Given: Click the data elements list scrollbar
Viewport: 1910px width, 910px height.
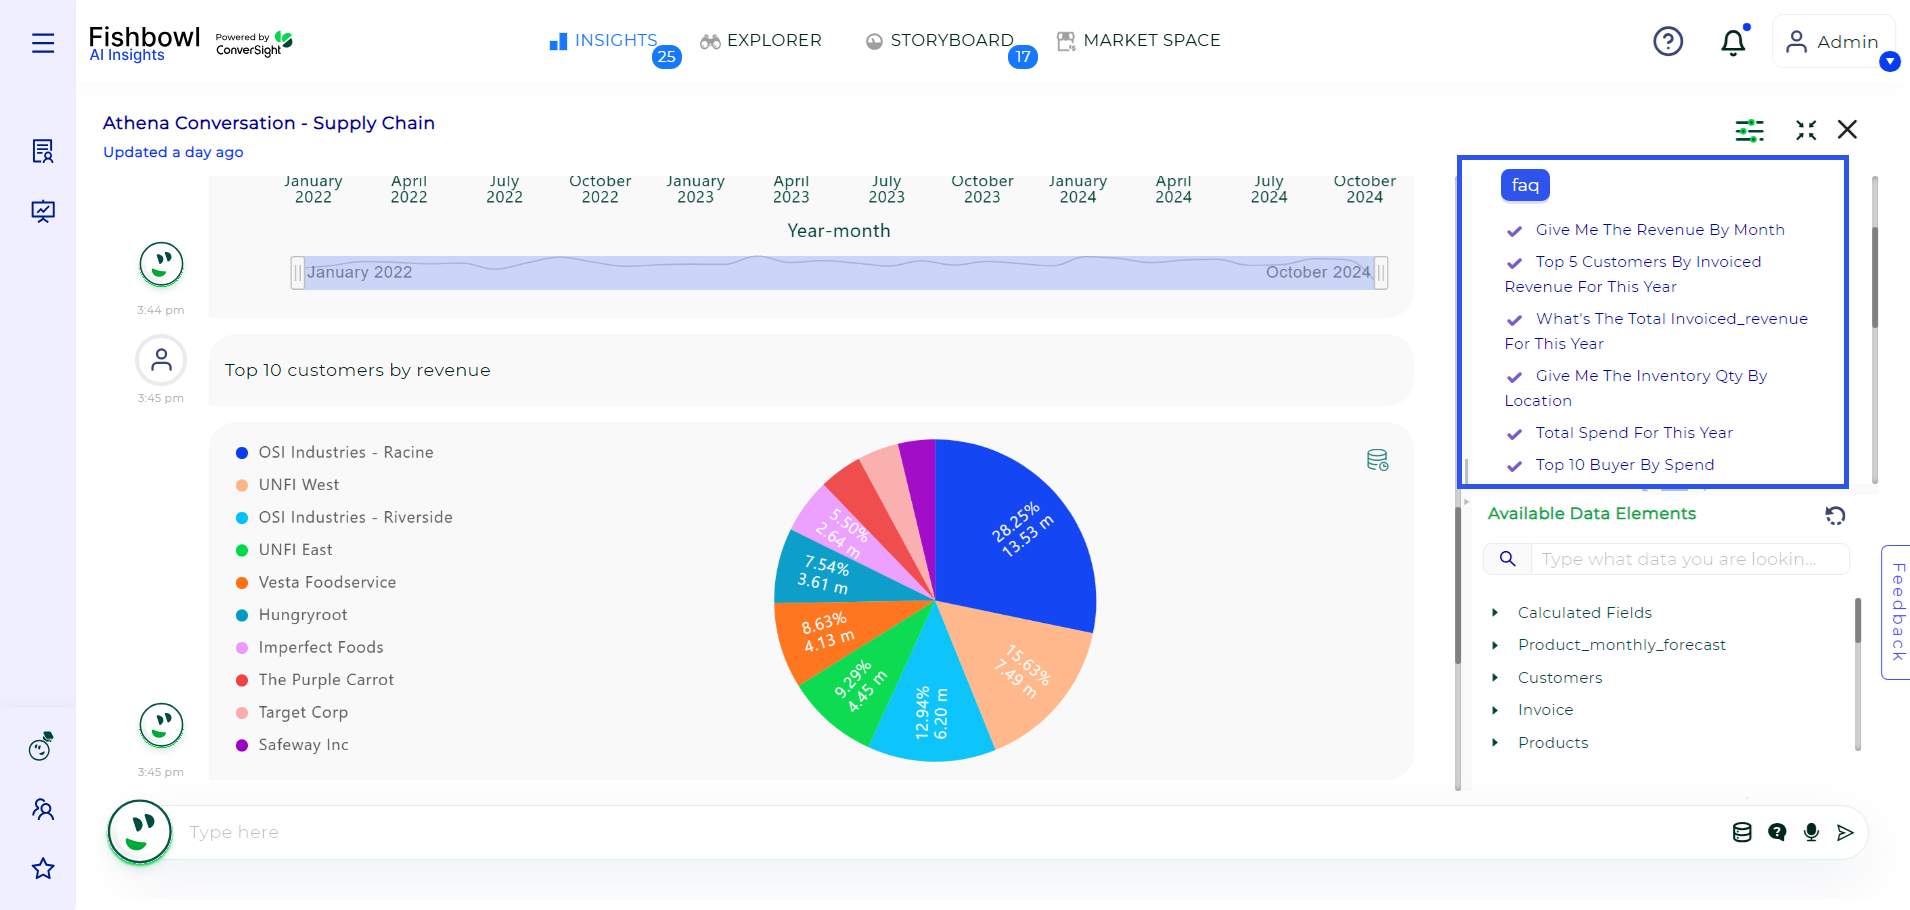Looking at the screenshot, I should coord(1858,620).
